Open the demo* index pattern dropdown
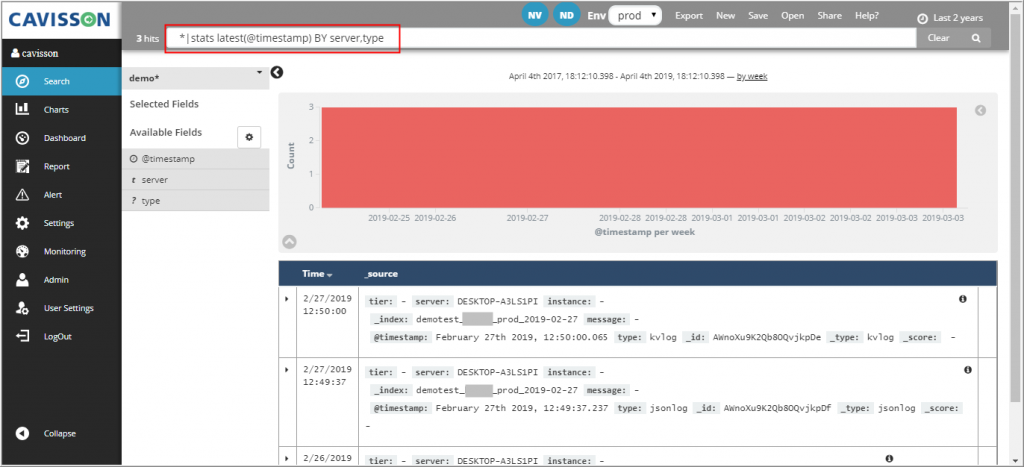The image size is (1024, 467). click(196, 77)
